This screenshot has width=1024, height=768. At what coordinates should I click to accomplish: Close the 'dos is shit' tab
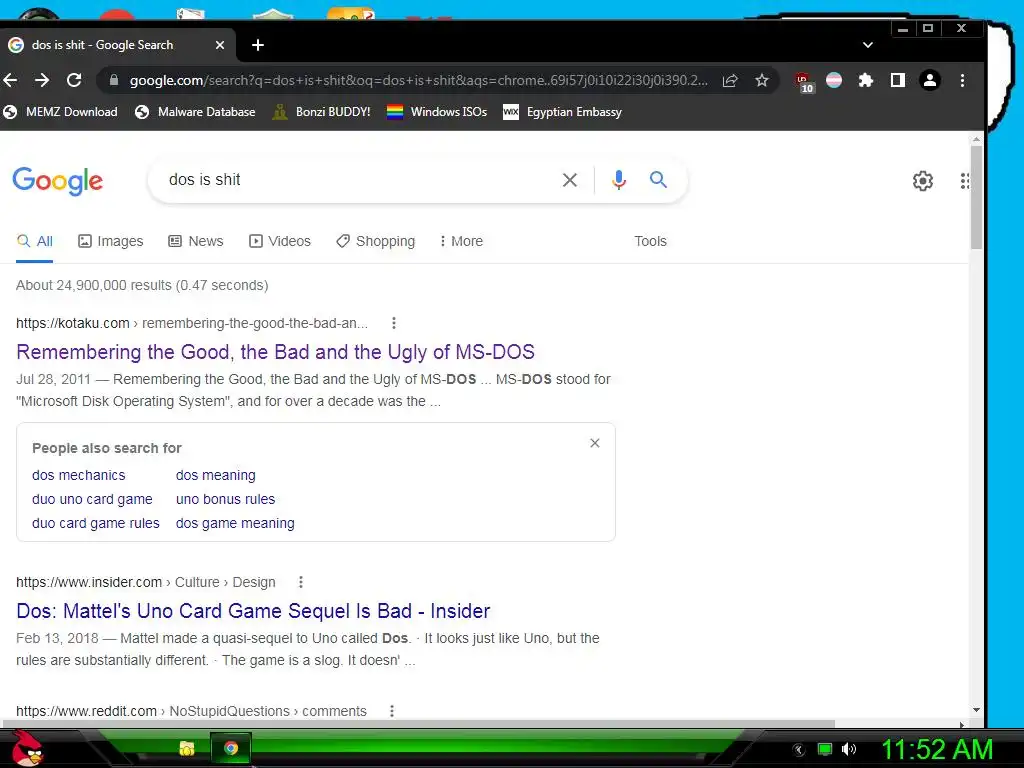[220, 45]
